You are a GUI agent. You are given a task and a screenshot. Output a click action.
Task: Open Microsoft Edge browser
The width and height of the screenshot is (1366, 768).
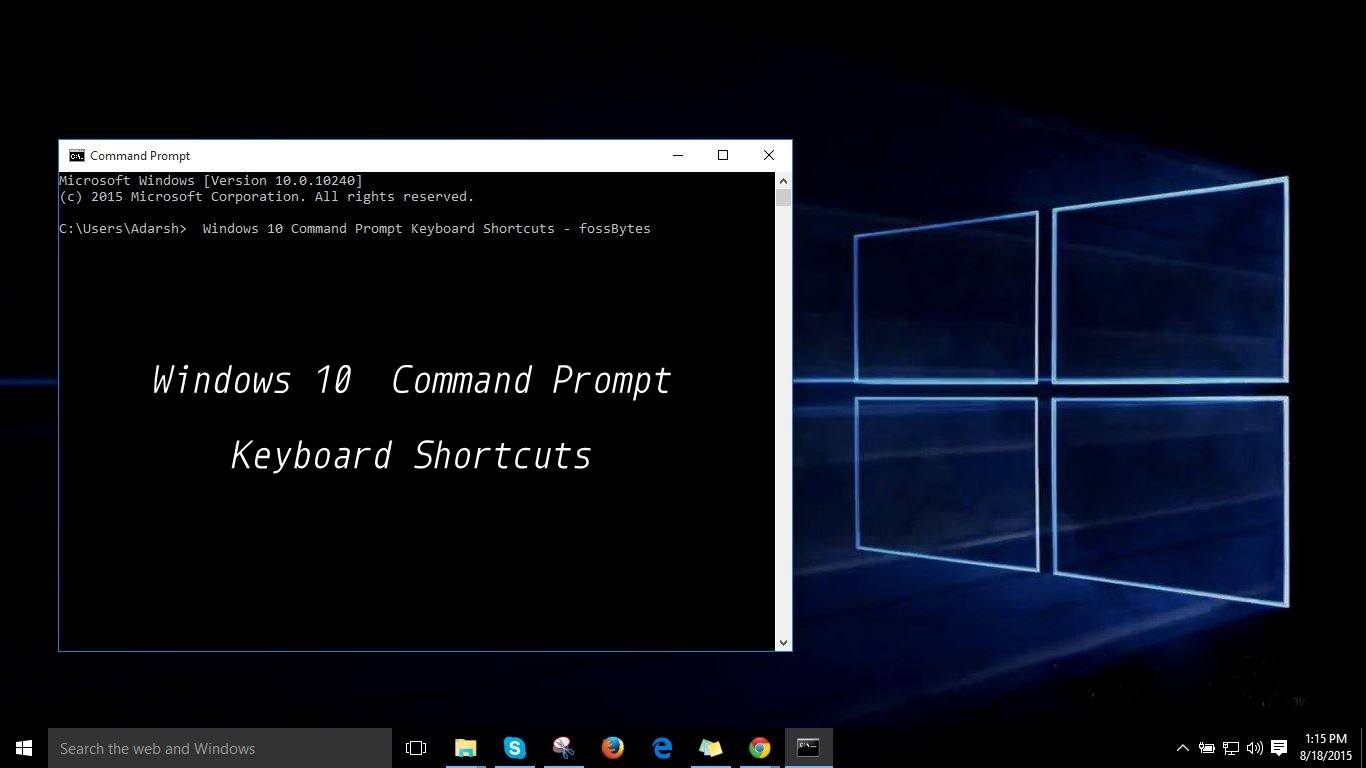[x=662, y=748]
